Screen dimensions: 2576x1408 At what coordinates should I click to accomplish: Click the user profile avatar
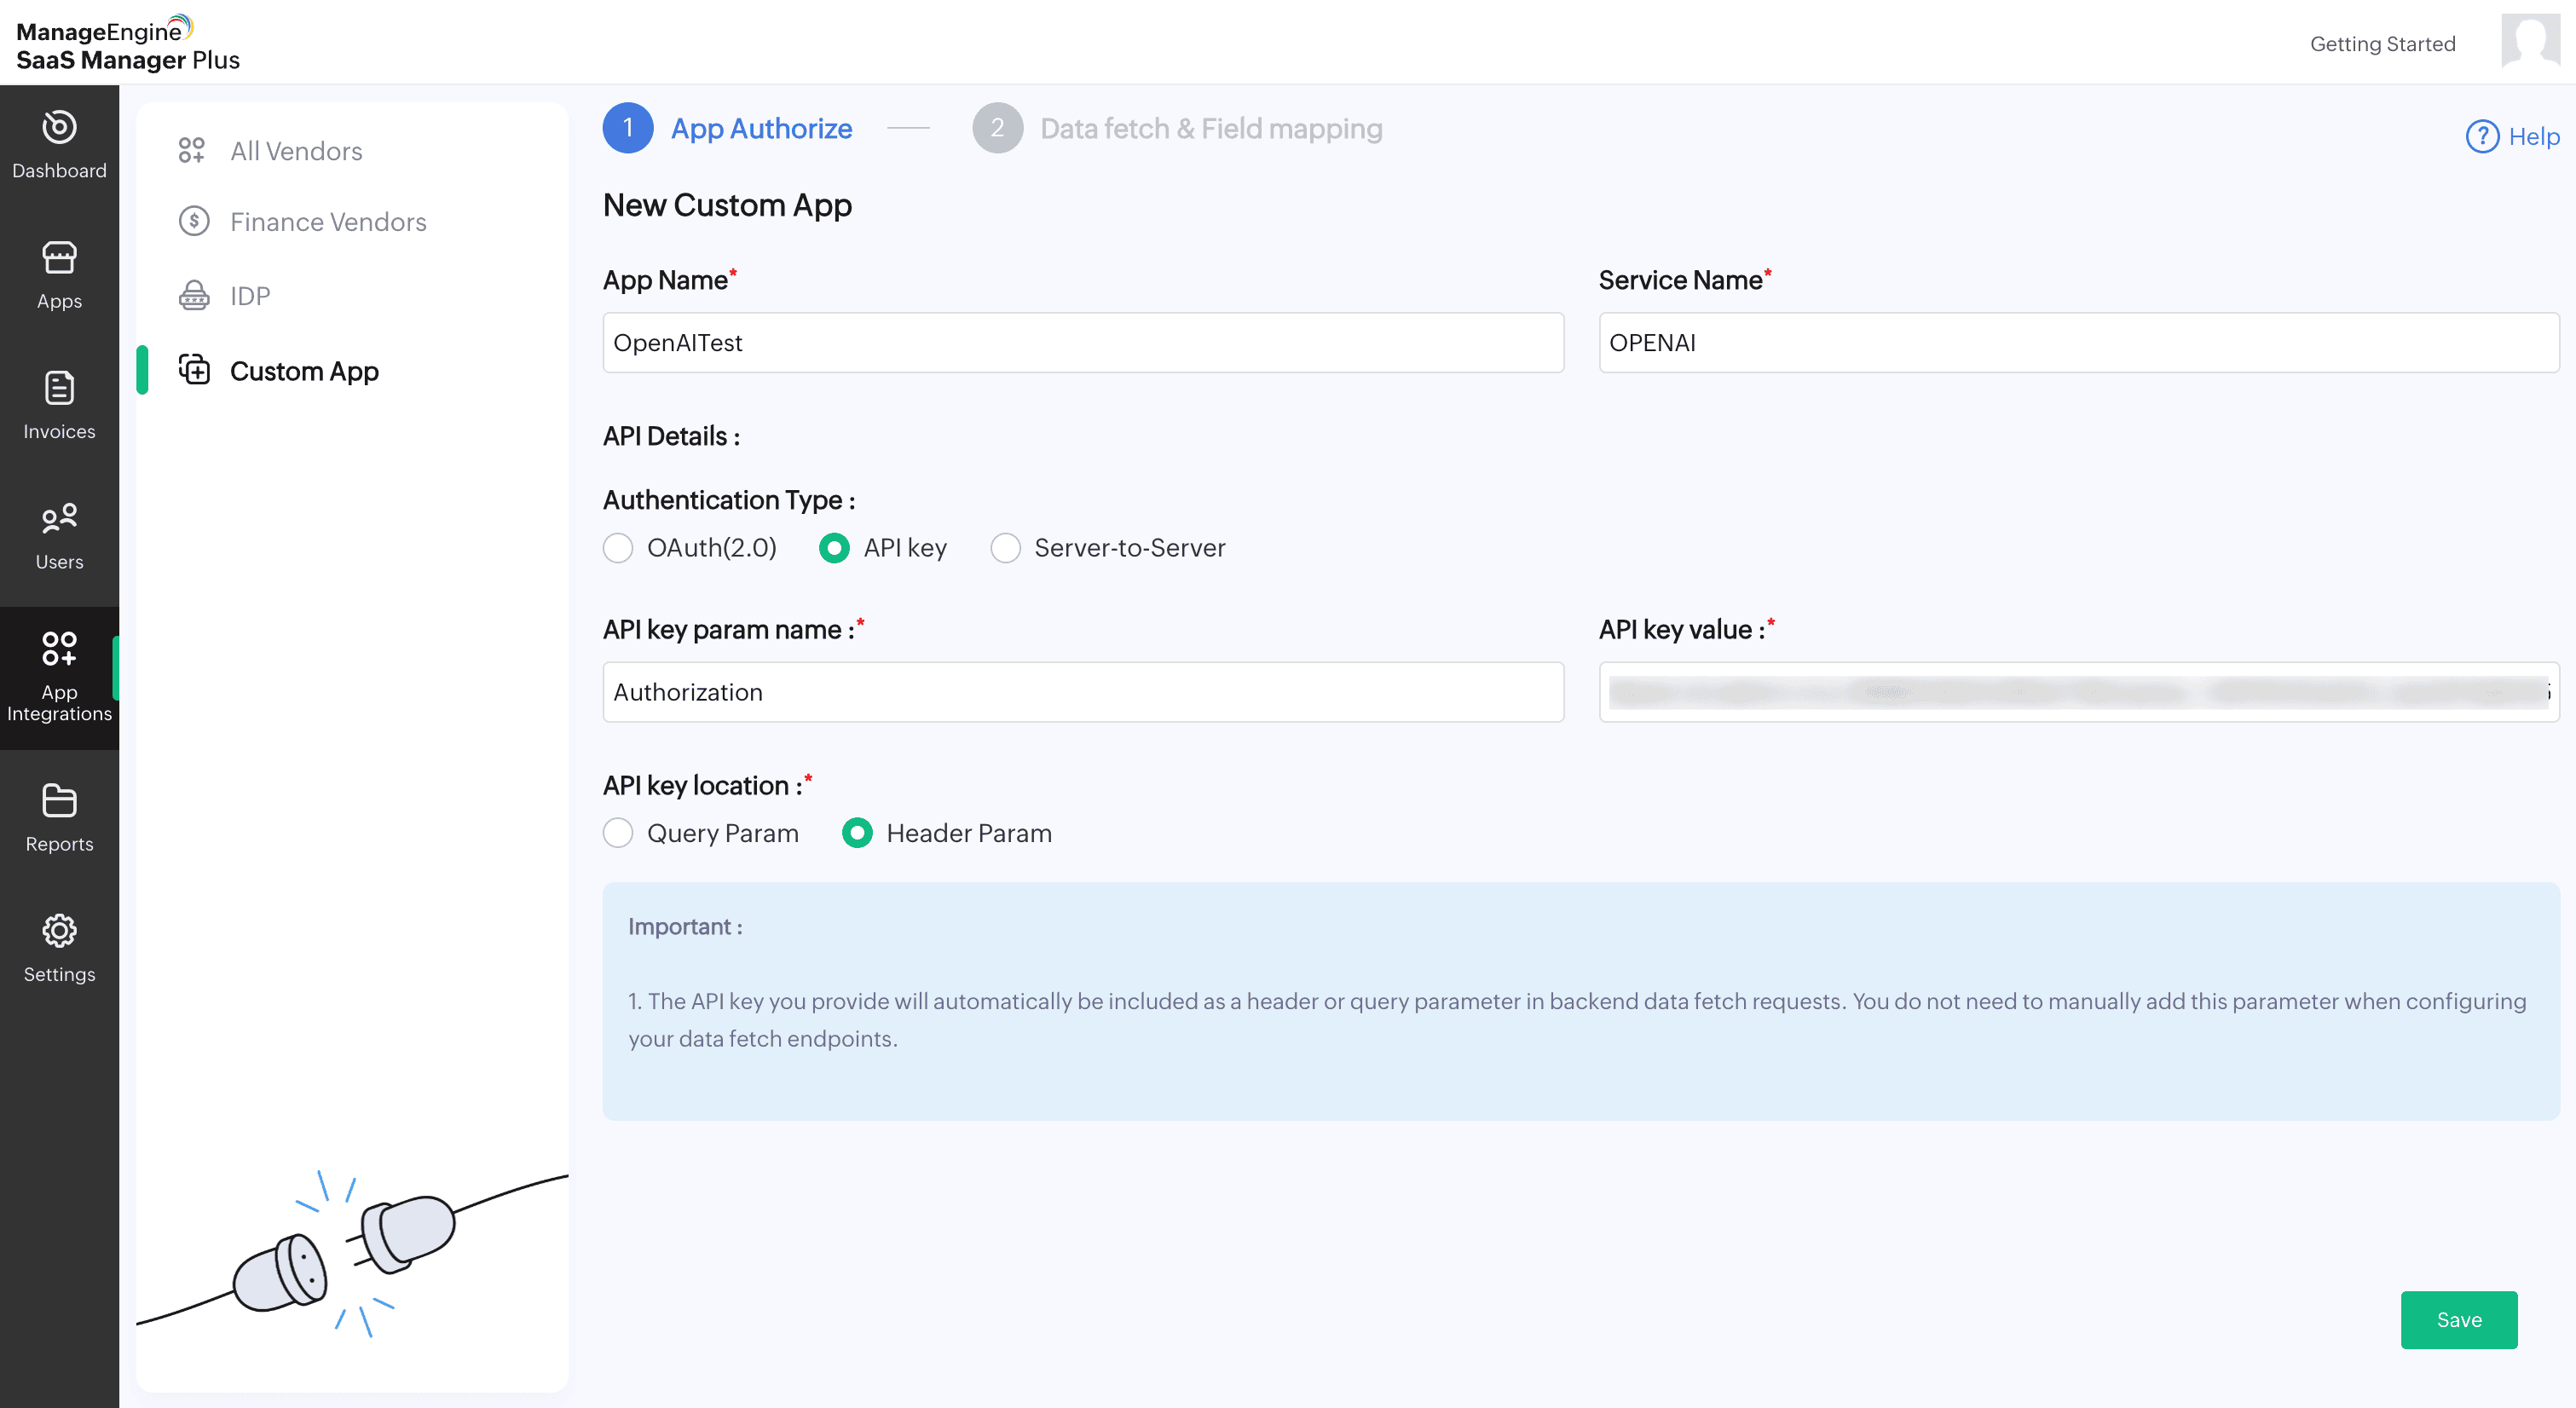(2529, 42)
